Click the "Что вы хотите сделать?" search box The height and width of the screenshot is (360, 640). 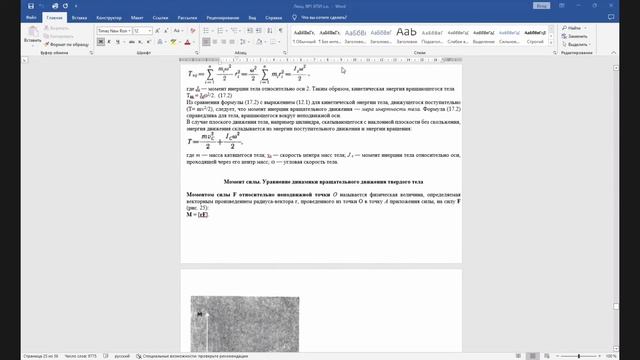(324, 18)
